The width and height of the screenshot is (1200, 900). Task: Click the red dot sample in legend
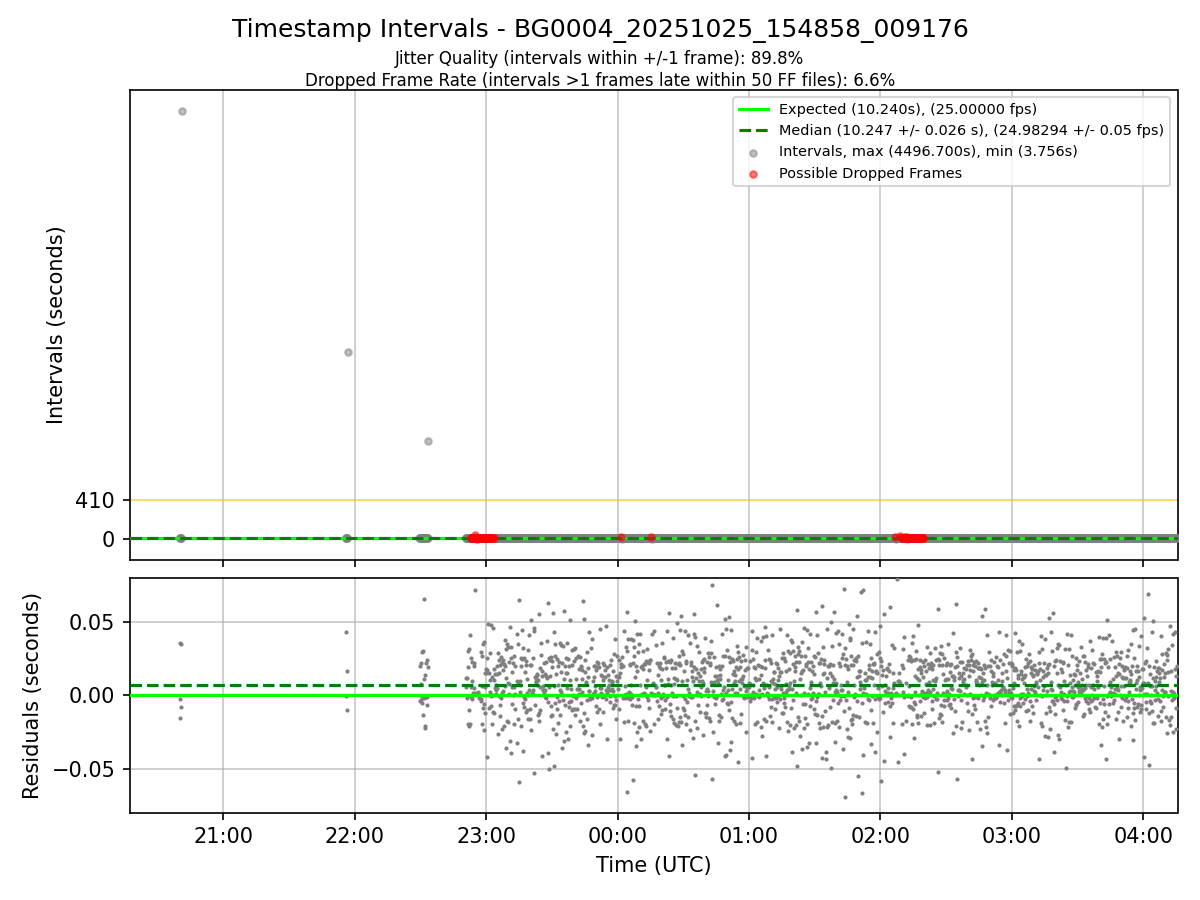[x=754, y=174]
